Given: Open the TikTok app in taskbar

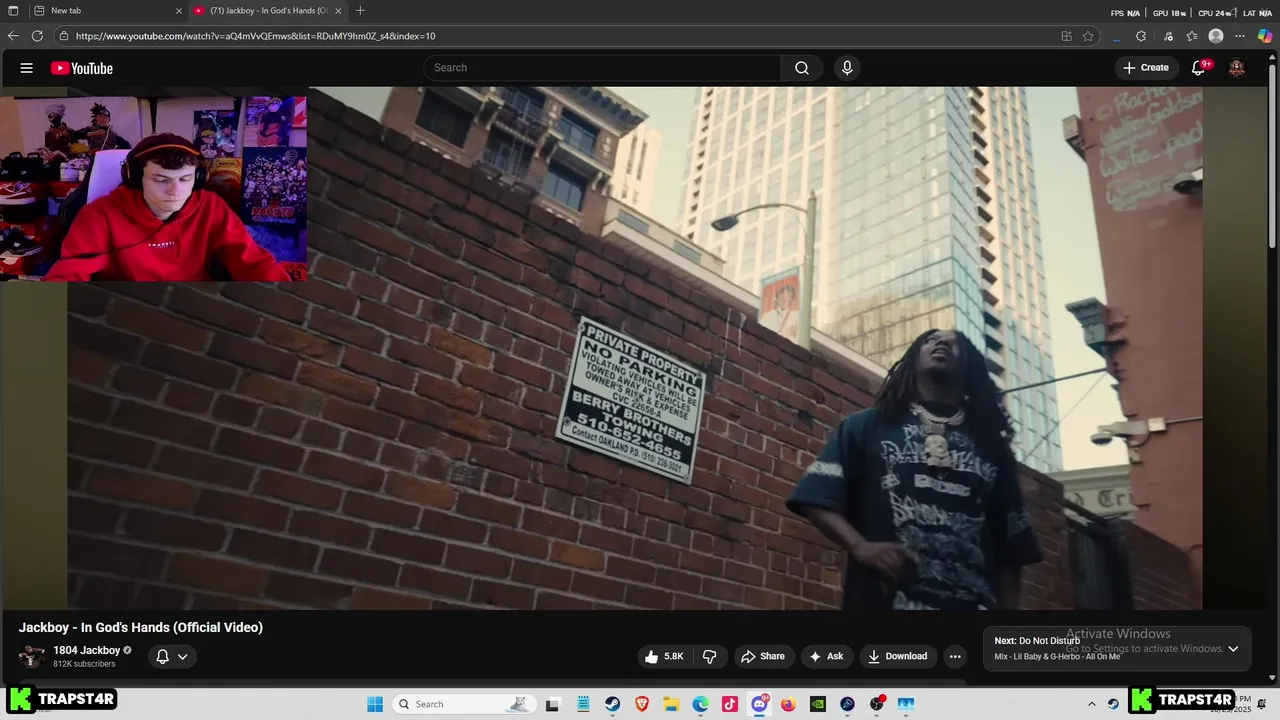Looking at the screenshot, I should point(730,704).
